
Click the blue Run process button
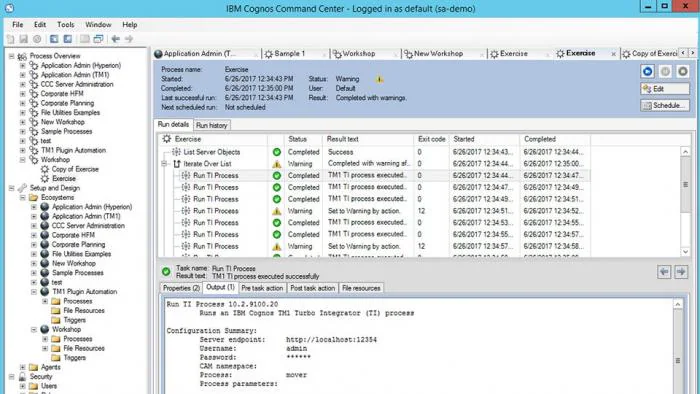click(x=648, y=71)
